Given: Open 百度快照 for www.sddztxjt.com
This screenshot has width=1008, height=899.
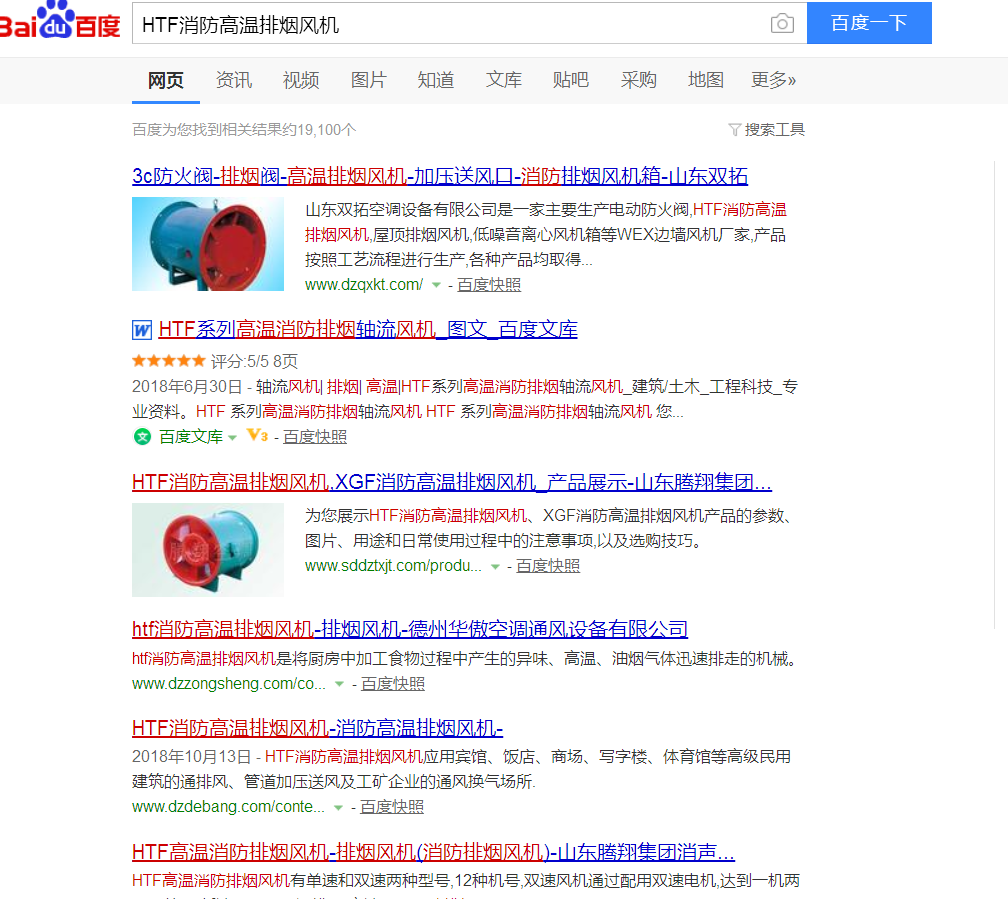Looking at the screenshot, I should pos(548,567).
